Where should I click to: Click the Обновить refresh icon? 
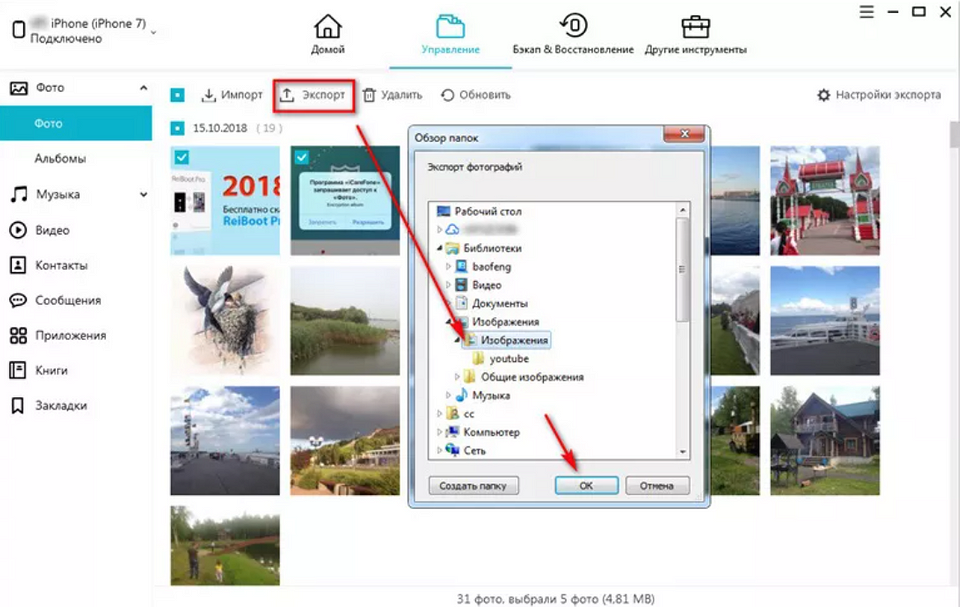[448, 95]
